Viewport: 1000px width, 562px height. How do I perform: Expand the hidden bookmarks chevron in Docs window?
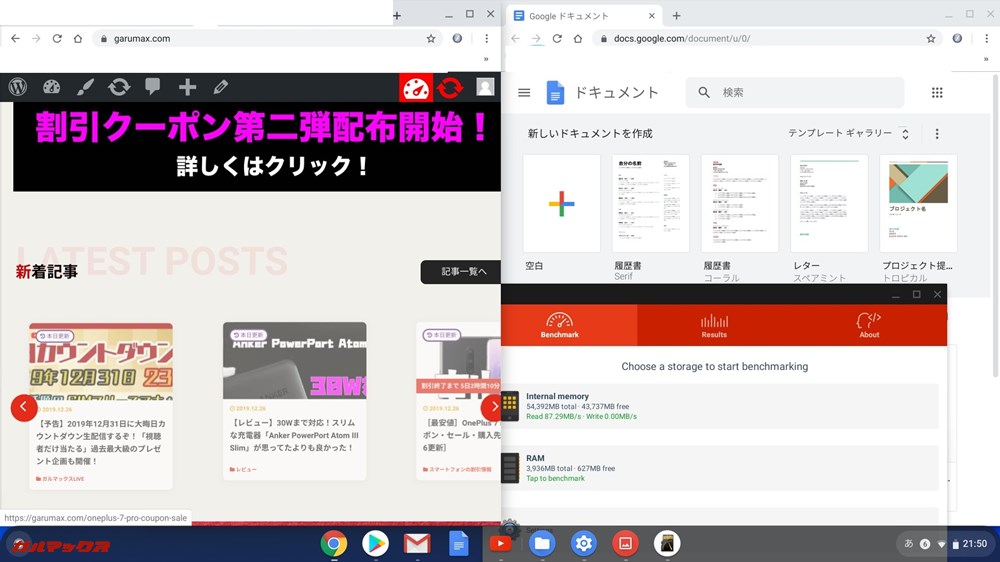coord(986,59)
